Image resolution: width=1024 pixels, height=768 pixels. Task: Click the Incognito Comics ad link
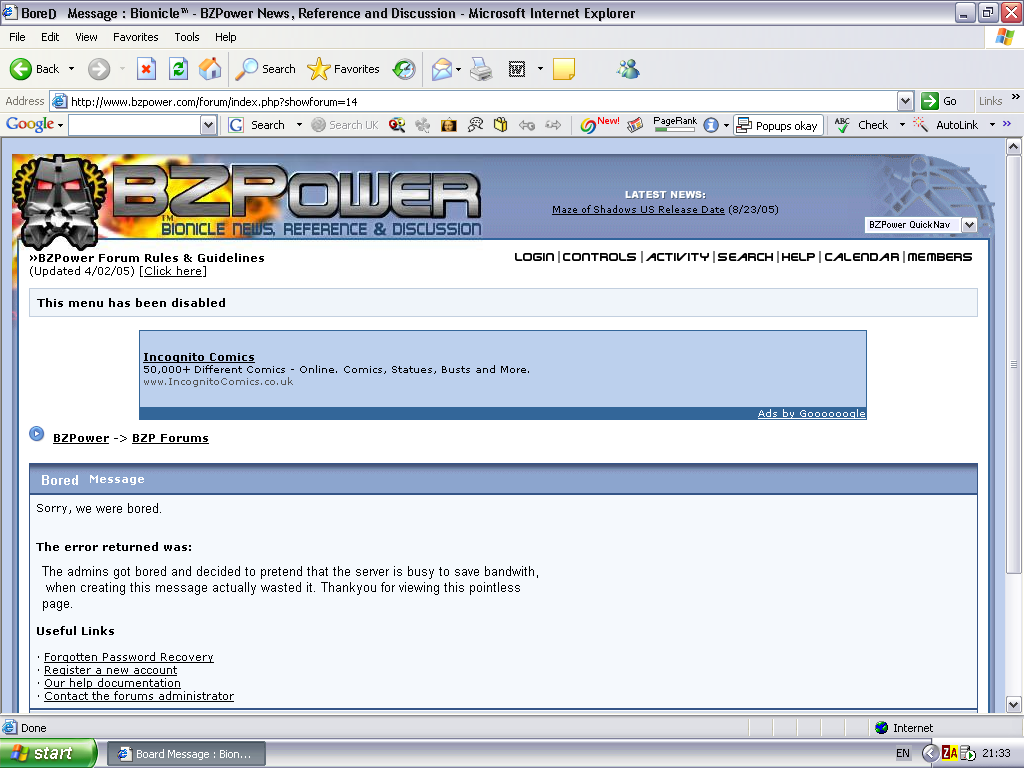coord(199,357)
